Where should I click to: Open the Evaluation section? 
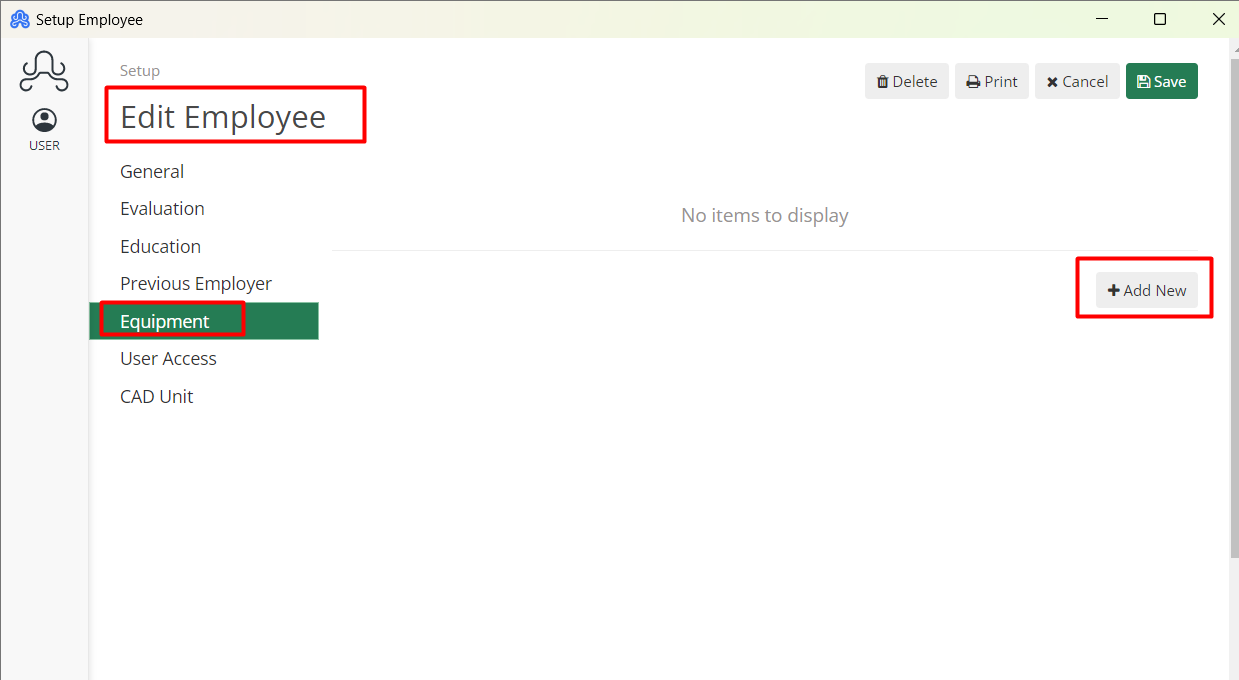coord(162,208)
